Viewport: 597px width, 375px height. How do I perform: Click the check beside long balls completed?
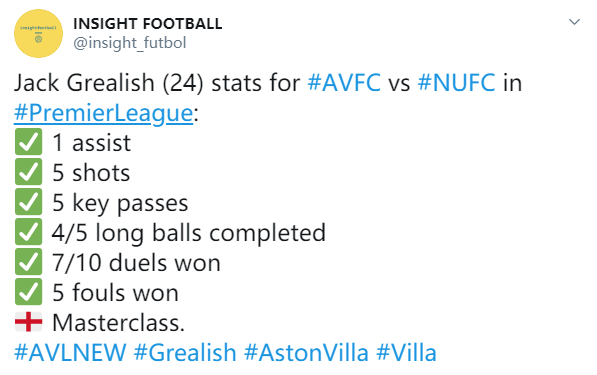point(29,231)
